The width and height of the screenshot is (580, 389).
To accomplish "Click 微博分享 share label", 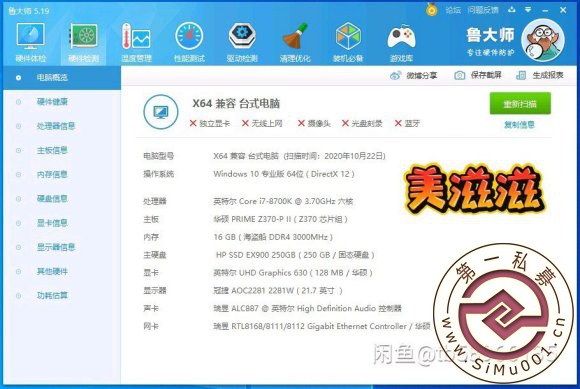I will coord(422,75).
